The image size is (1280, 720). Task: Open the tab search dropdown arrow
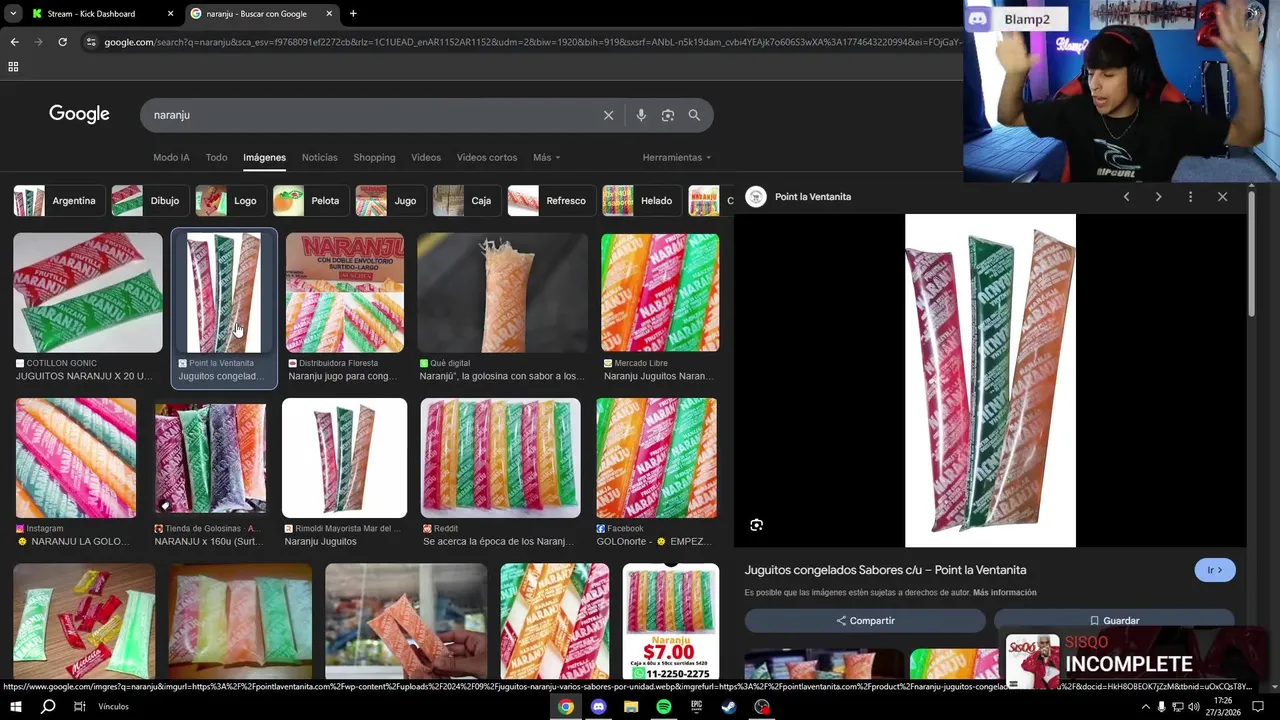[13, 14]
